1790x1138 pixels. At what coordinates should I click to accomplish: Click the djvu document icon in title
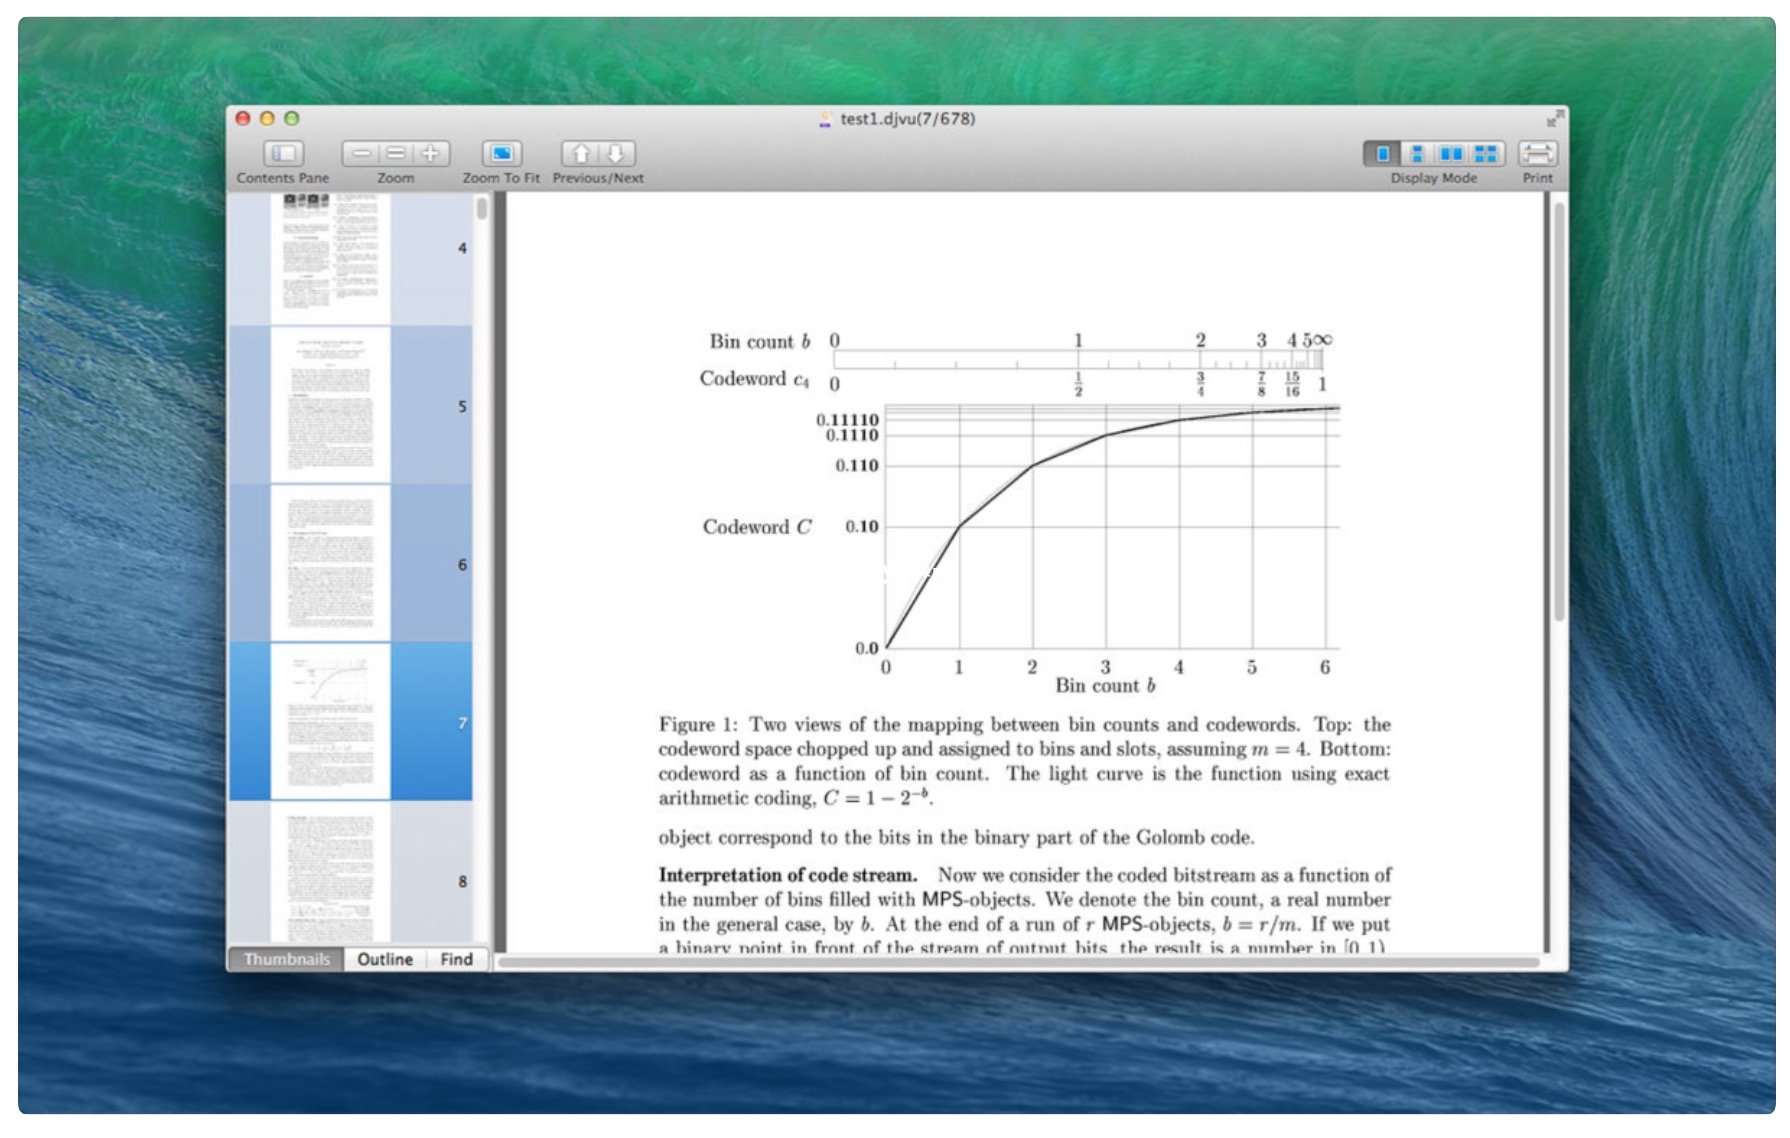pyautogui.click(x=825, y=119)
